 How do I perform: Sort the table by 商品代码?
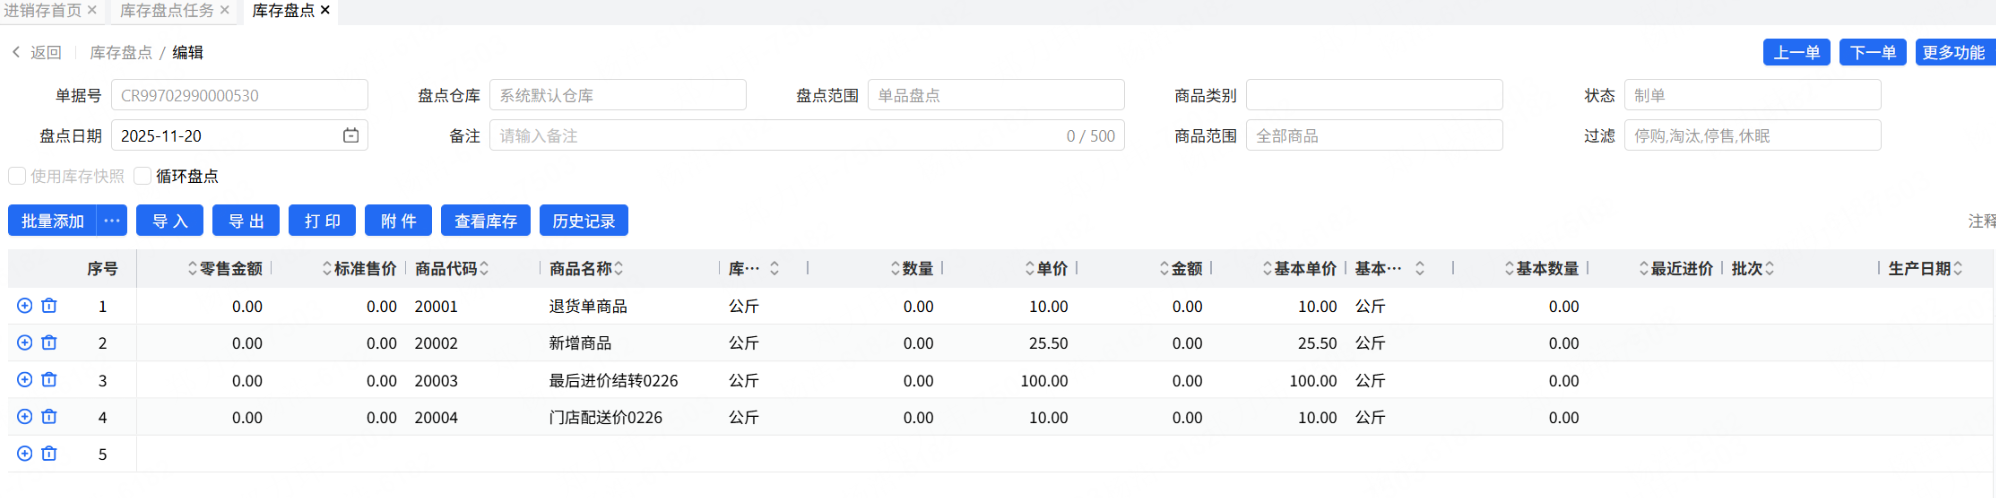click(484, 268)
